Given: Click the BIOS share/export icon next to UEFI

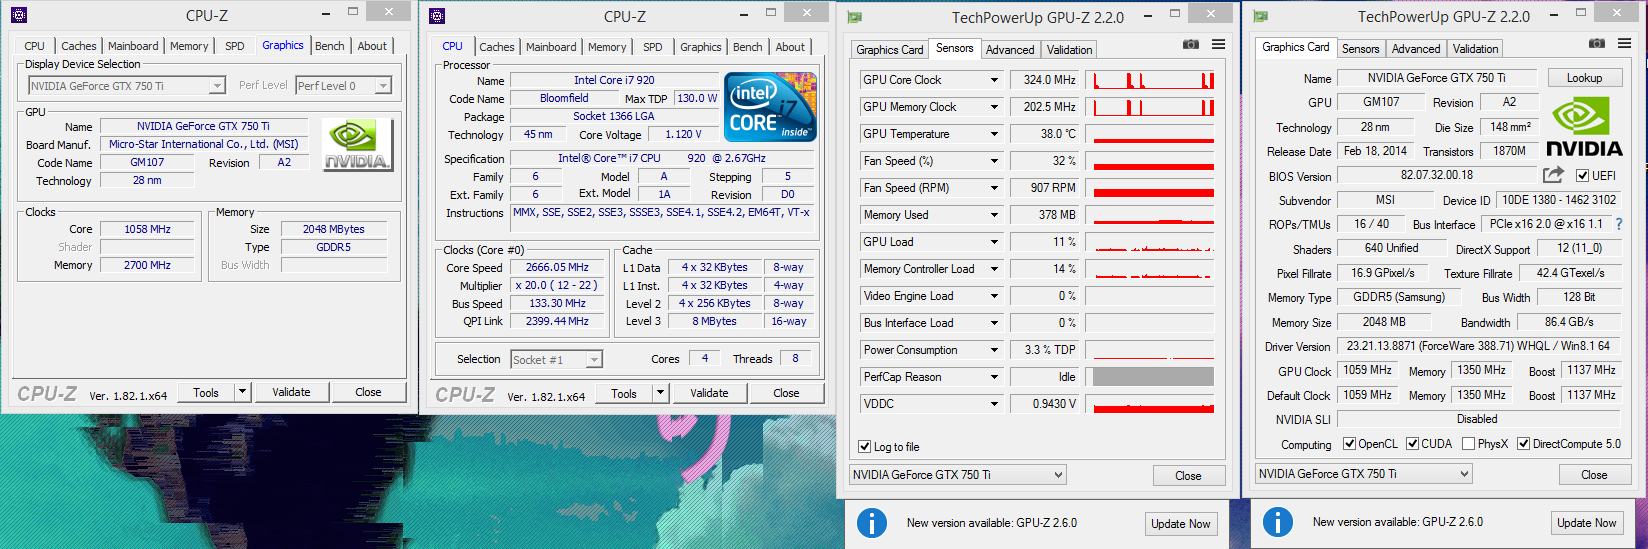Looking at the screenshot, I should [x=1552, y=175].
